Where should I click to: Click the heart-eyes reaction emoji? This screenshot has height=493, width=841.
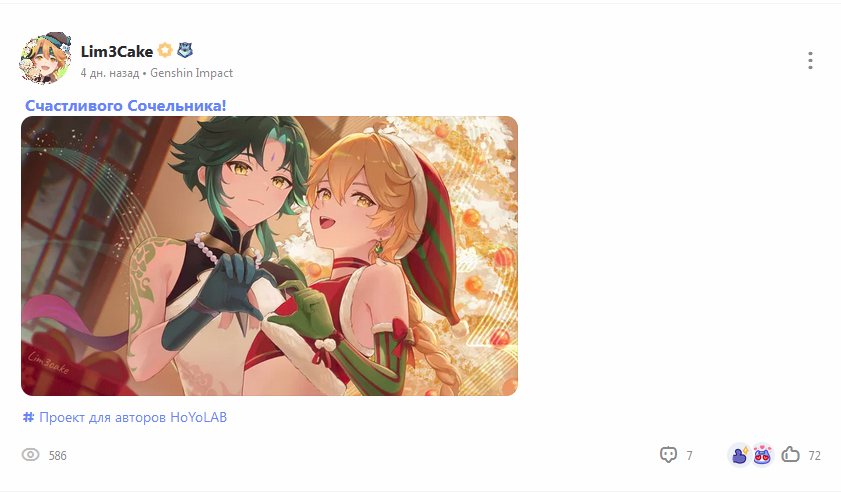[762, 455]
